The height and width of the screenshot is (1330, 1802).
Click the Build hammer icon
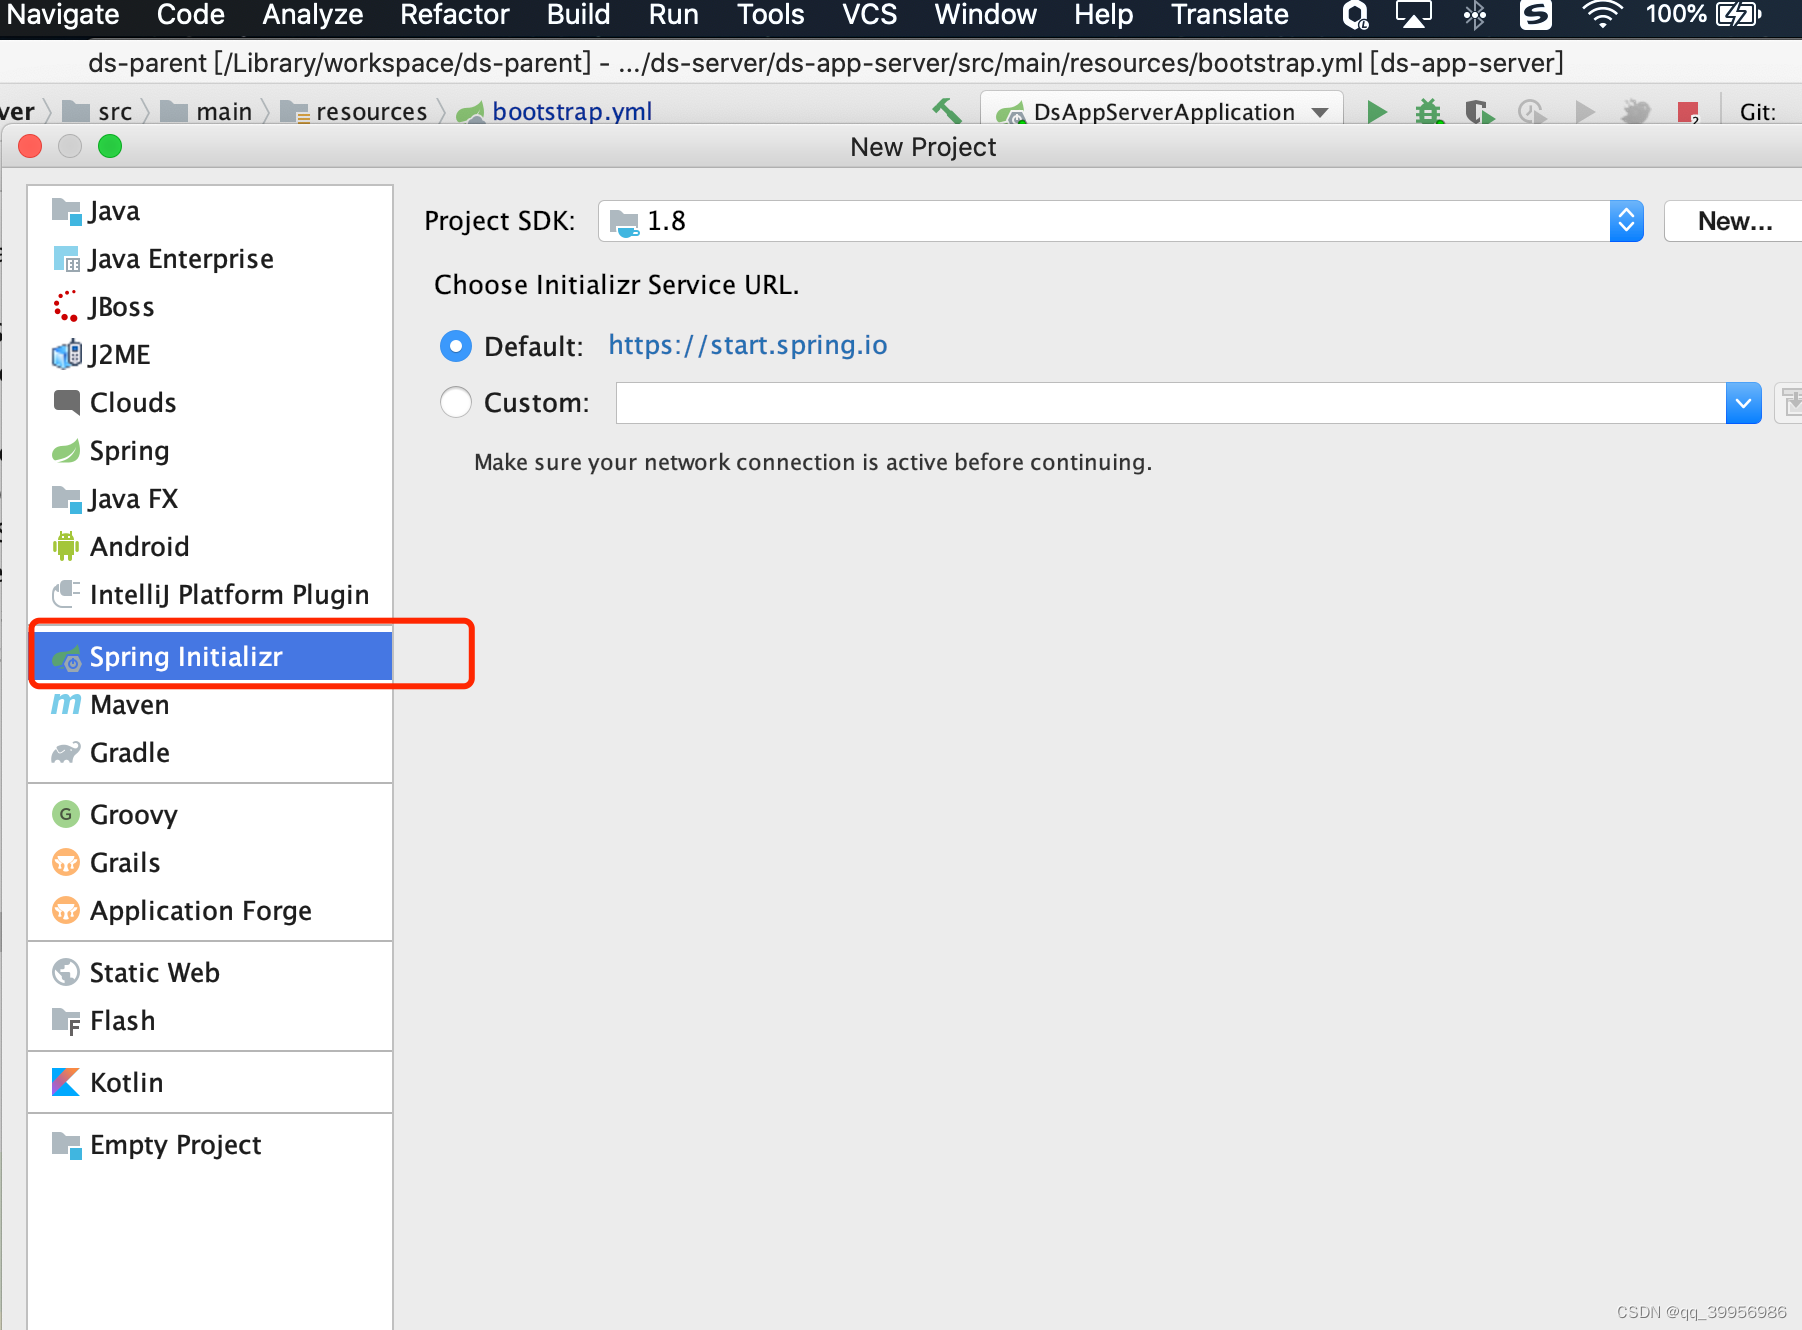tap(946, 111)
